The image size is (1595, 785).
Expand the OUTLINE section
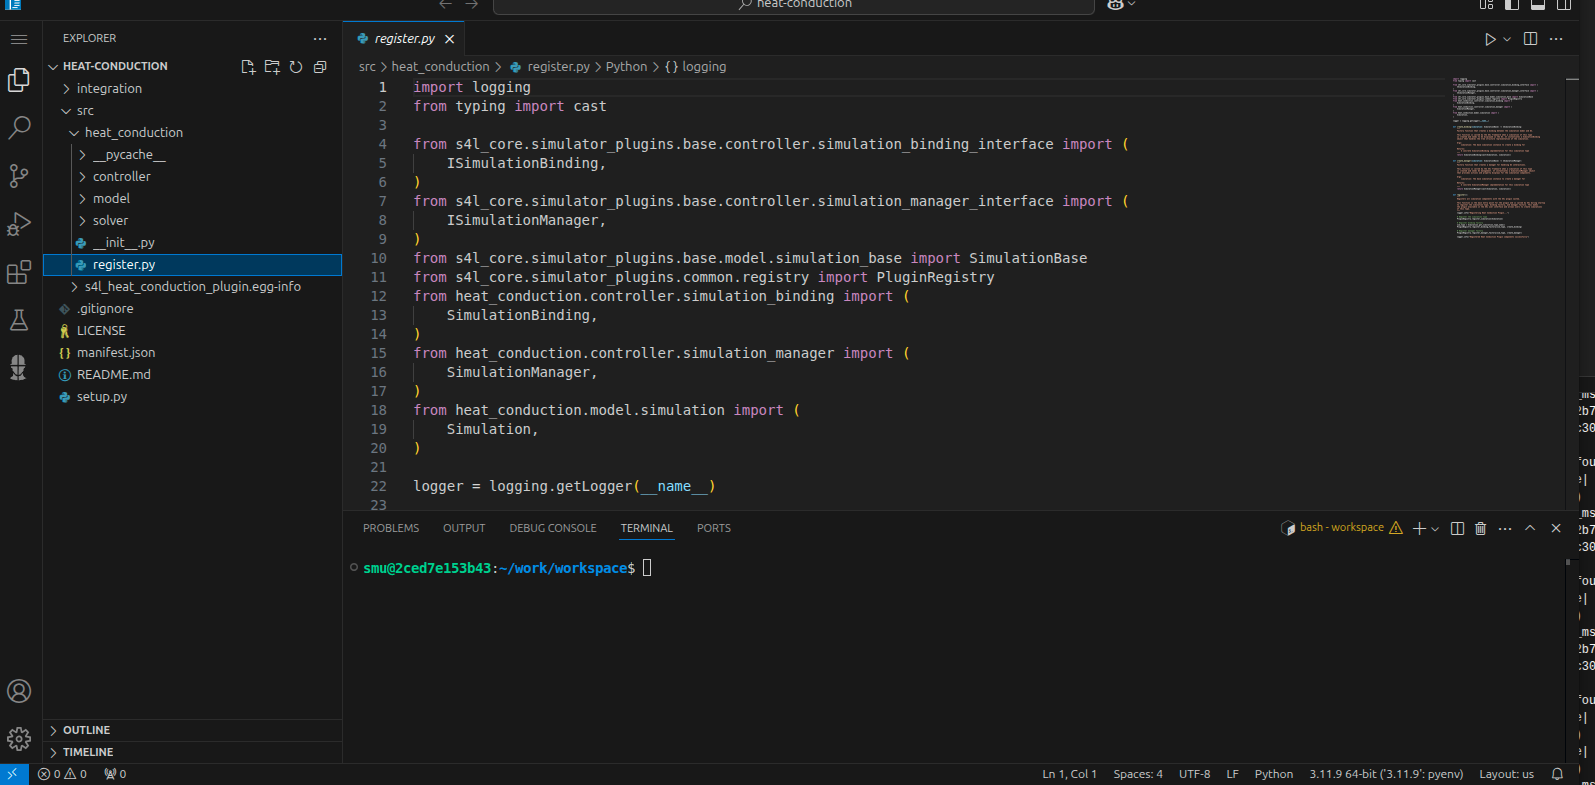tap(192, 730)
